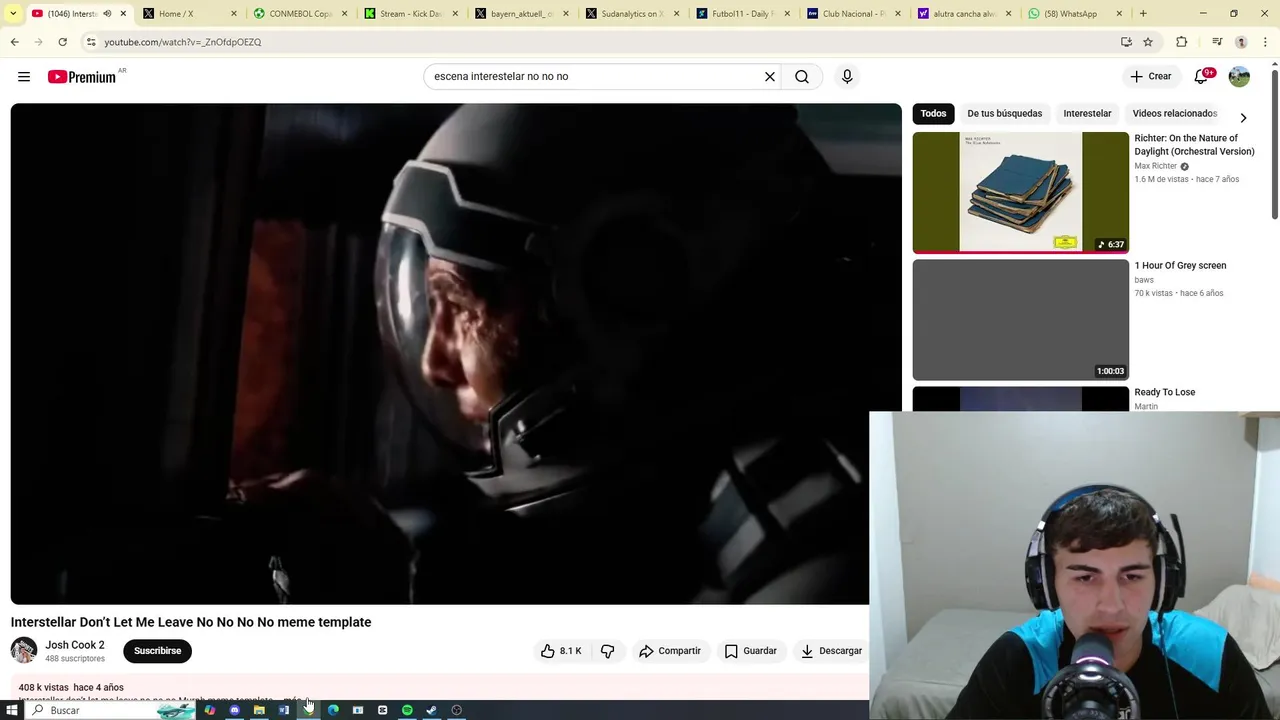Click the Crear create button
Screen dimensions: 1280x720
tap(1150, 77)
